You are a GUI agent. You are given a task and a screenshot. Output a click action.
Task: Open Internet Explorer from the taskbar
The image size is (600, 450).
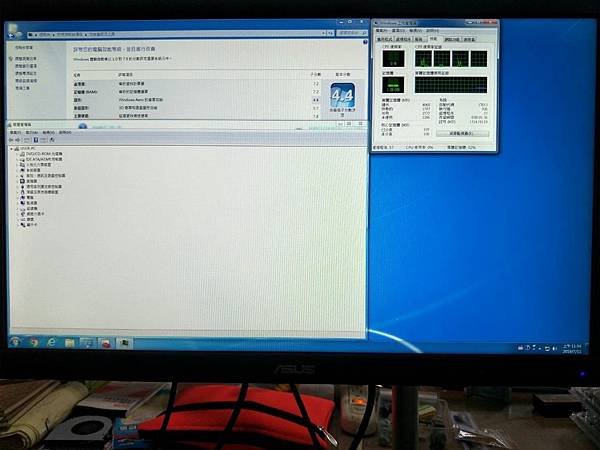51,342
